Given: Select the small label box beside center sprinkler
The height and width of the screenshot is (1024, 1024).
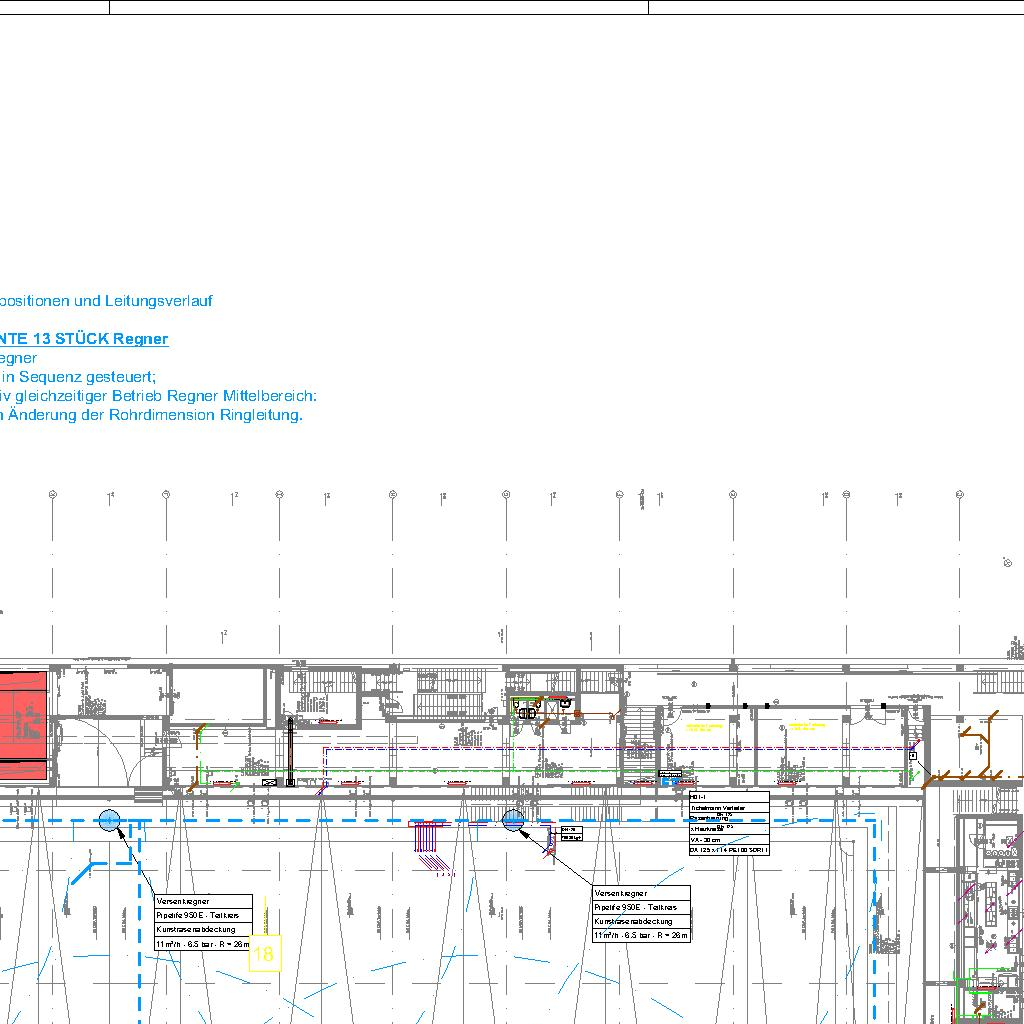Looking at the screenshot, I should coord(570,833).
